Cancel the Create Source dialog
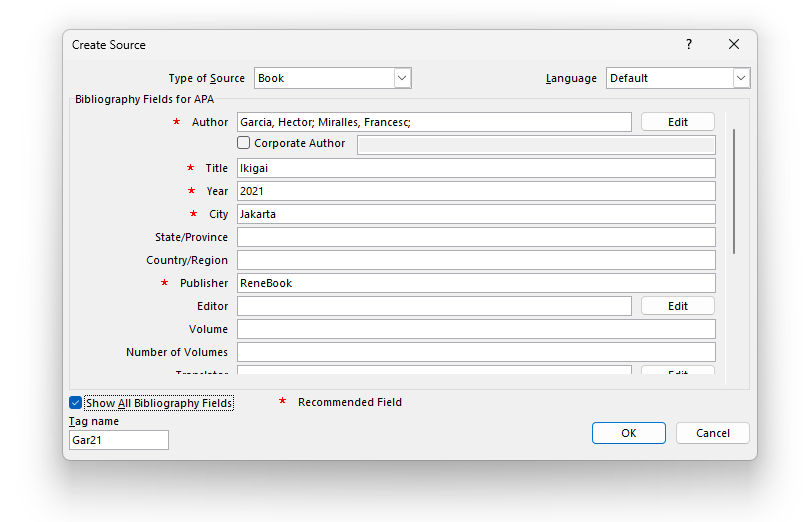Viewport: 811px width, 522px height. tap(712, 433)
